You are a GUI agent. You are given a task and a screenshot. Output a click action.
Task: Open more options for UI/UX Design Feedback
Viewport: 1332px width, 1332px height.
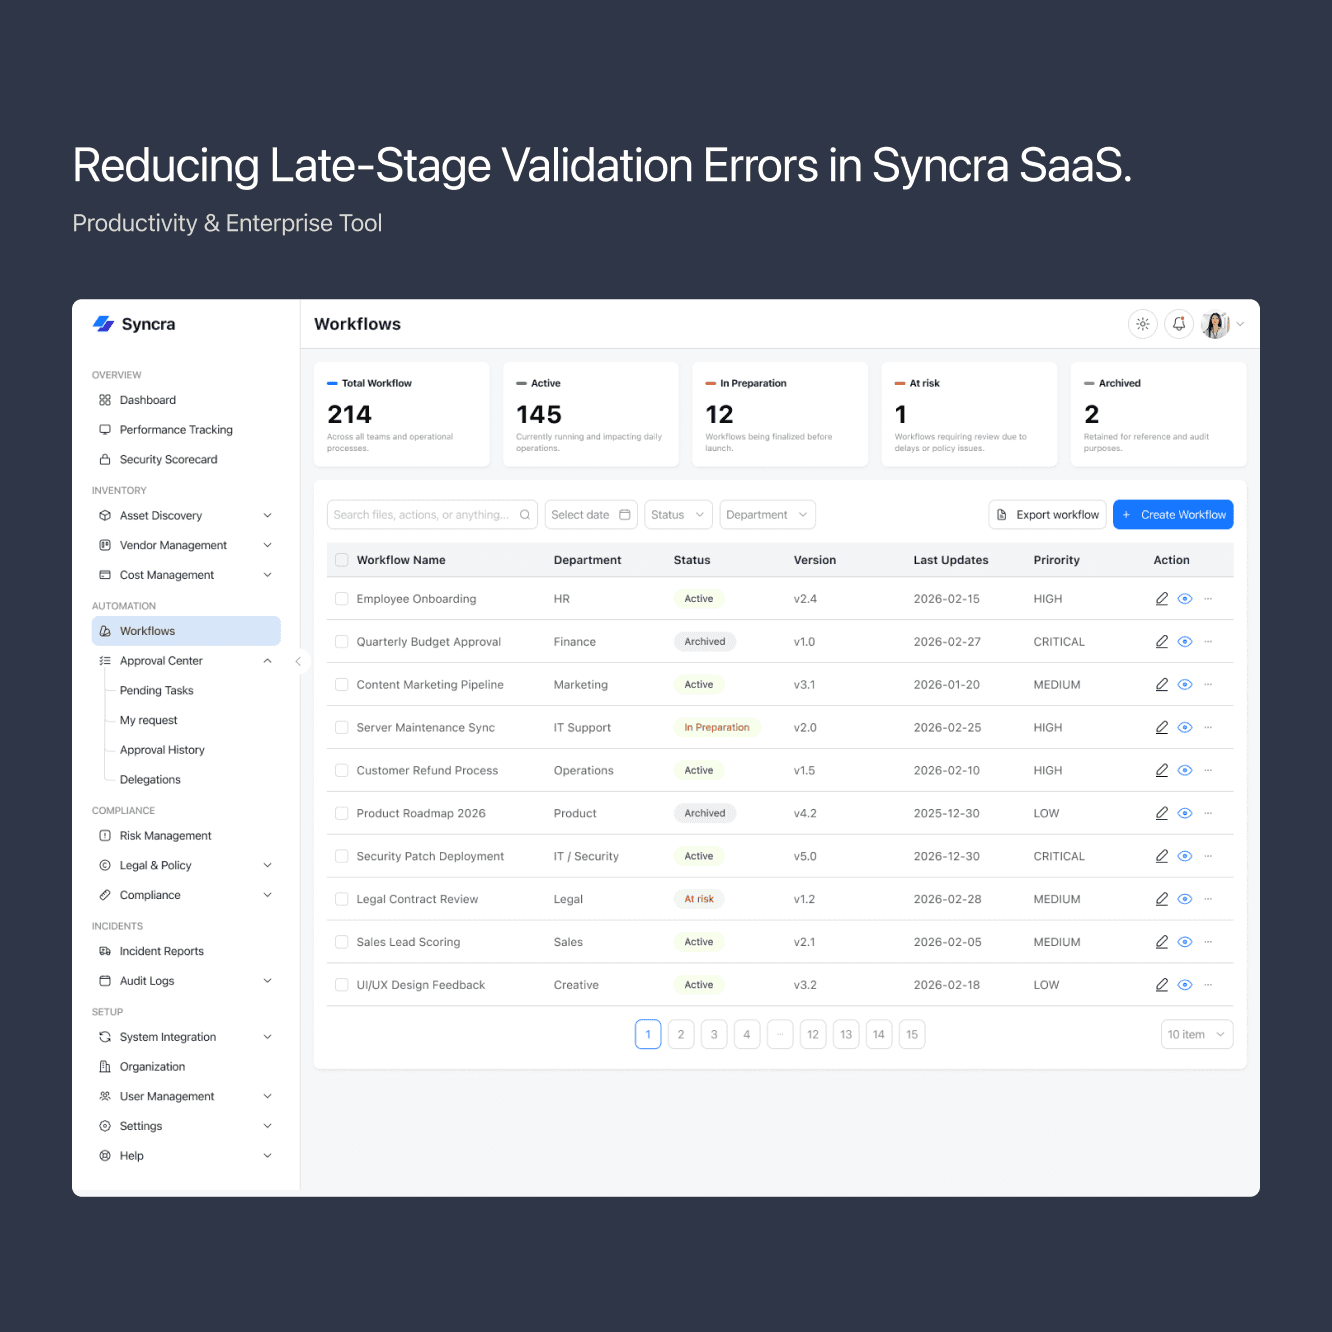coord(1208,985)
